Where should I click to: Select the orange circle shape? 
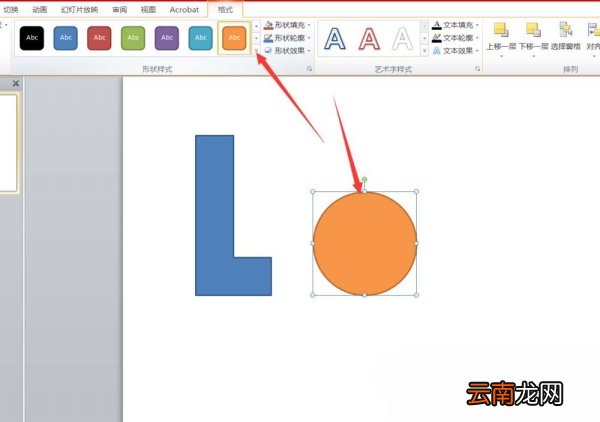365,243
